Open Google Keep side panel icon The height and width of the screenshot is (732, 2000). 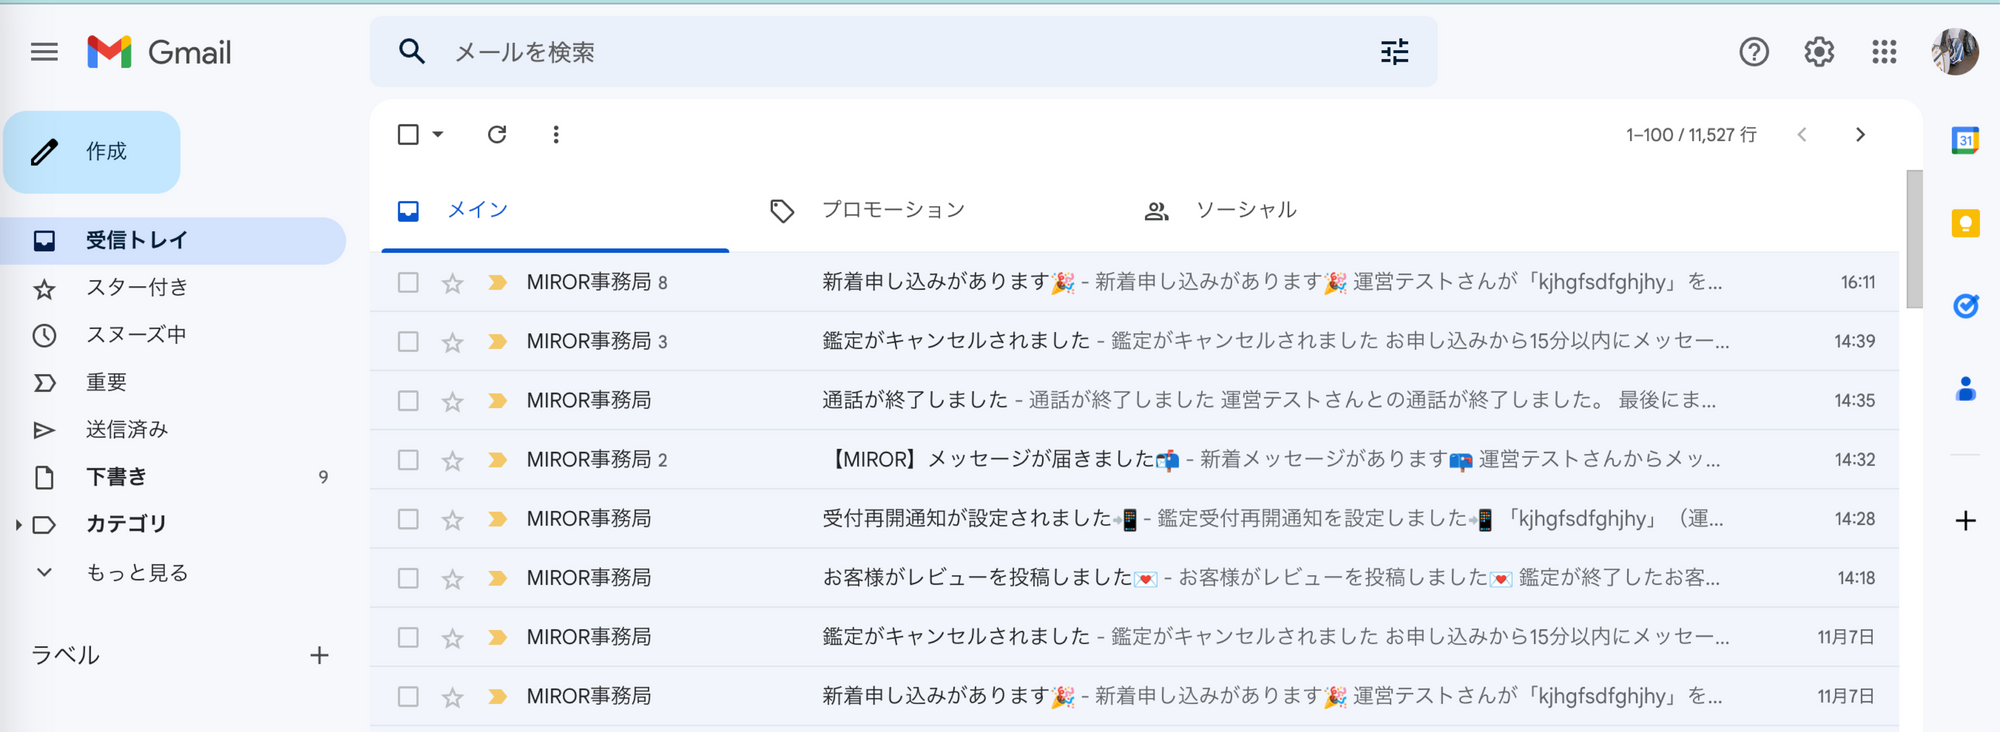pyautogui.click(x=1965, y=223)
